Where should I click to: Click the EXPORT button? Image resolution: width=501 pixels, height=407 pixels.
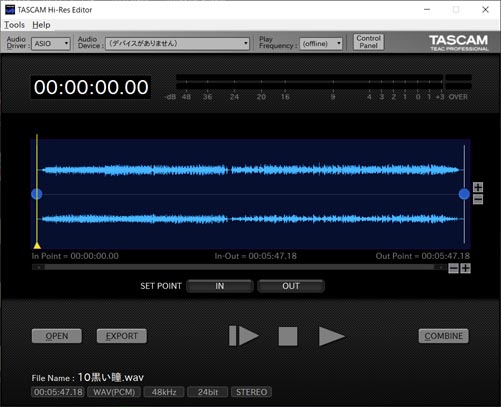click(122, 336)
